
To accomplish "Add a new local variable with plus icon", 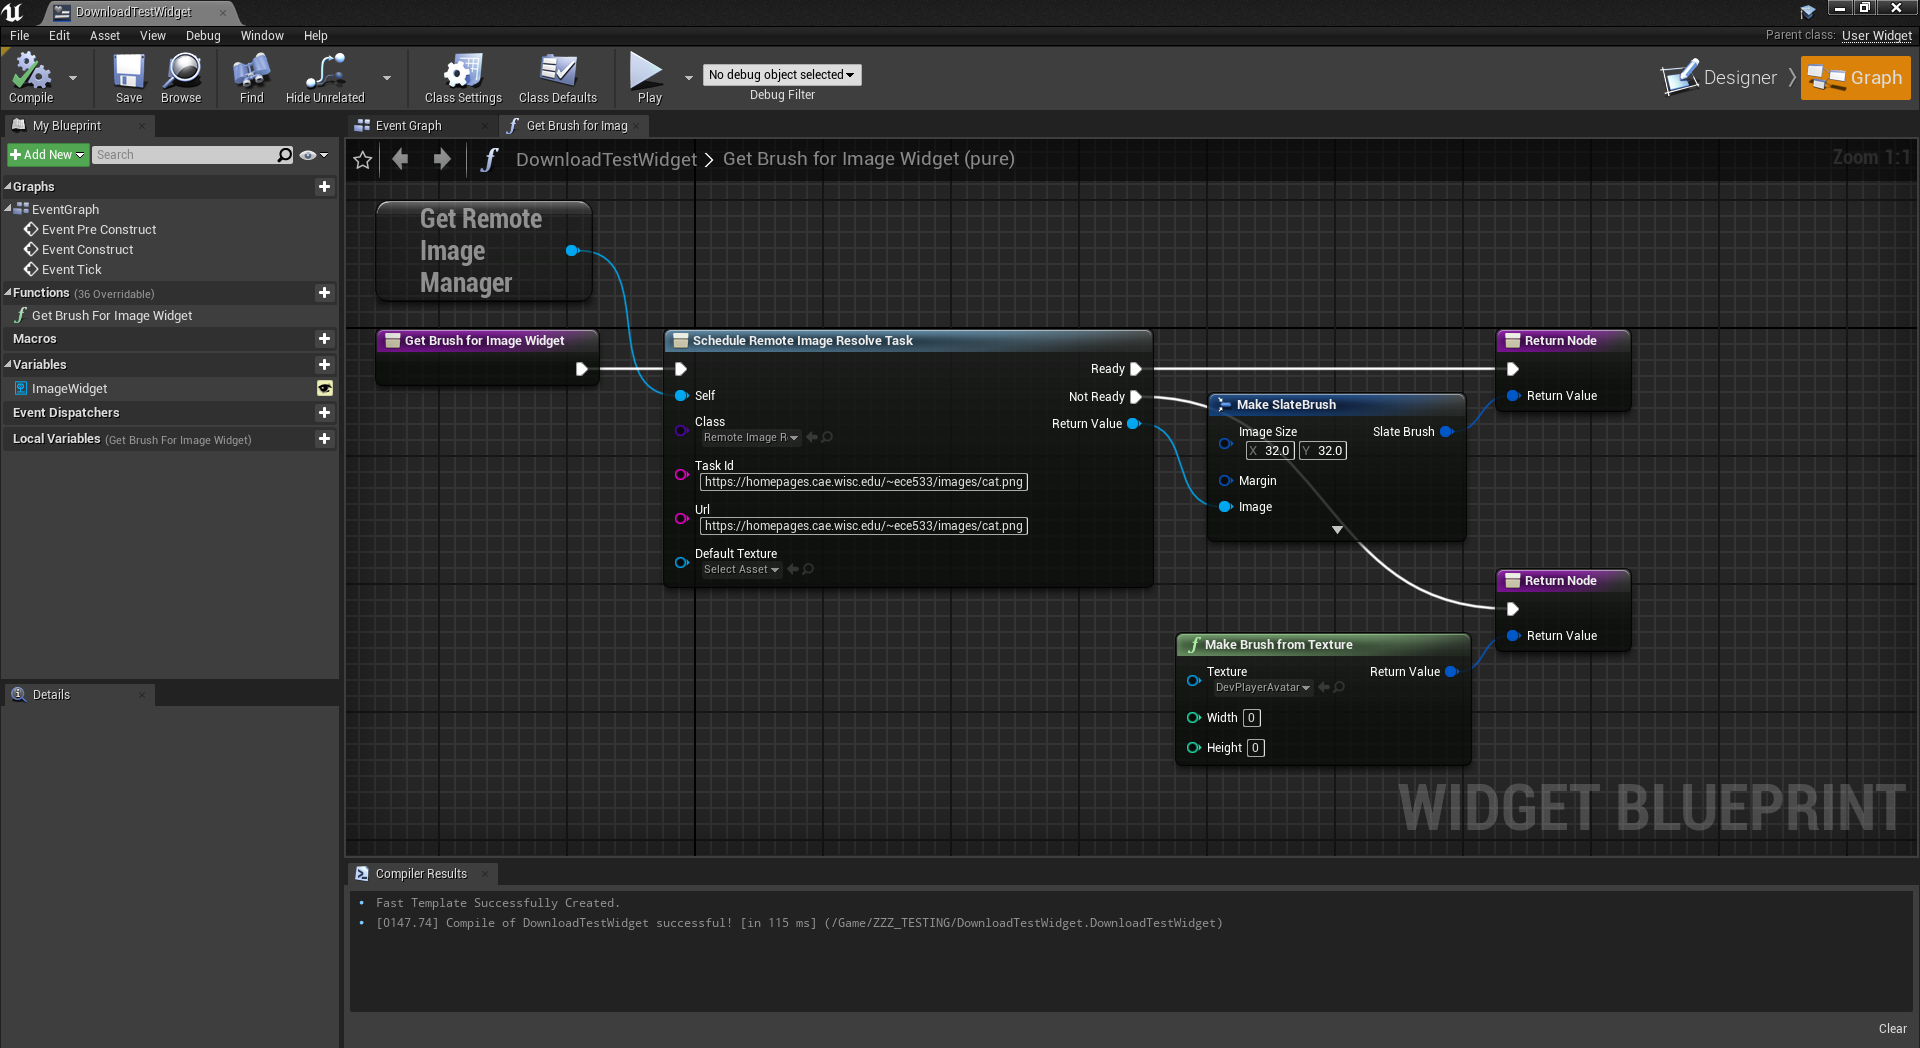I will coord(324,439).
